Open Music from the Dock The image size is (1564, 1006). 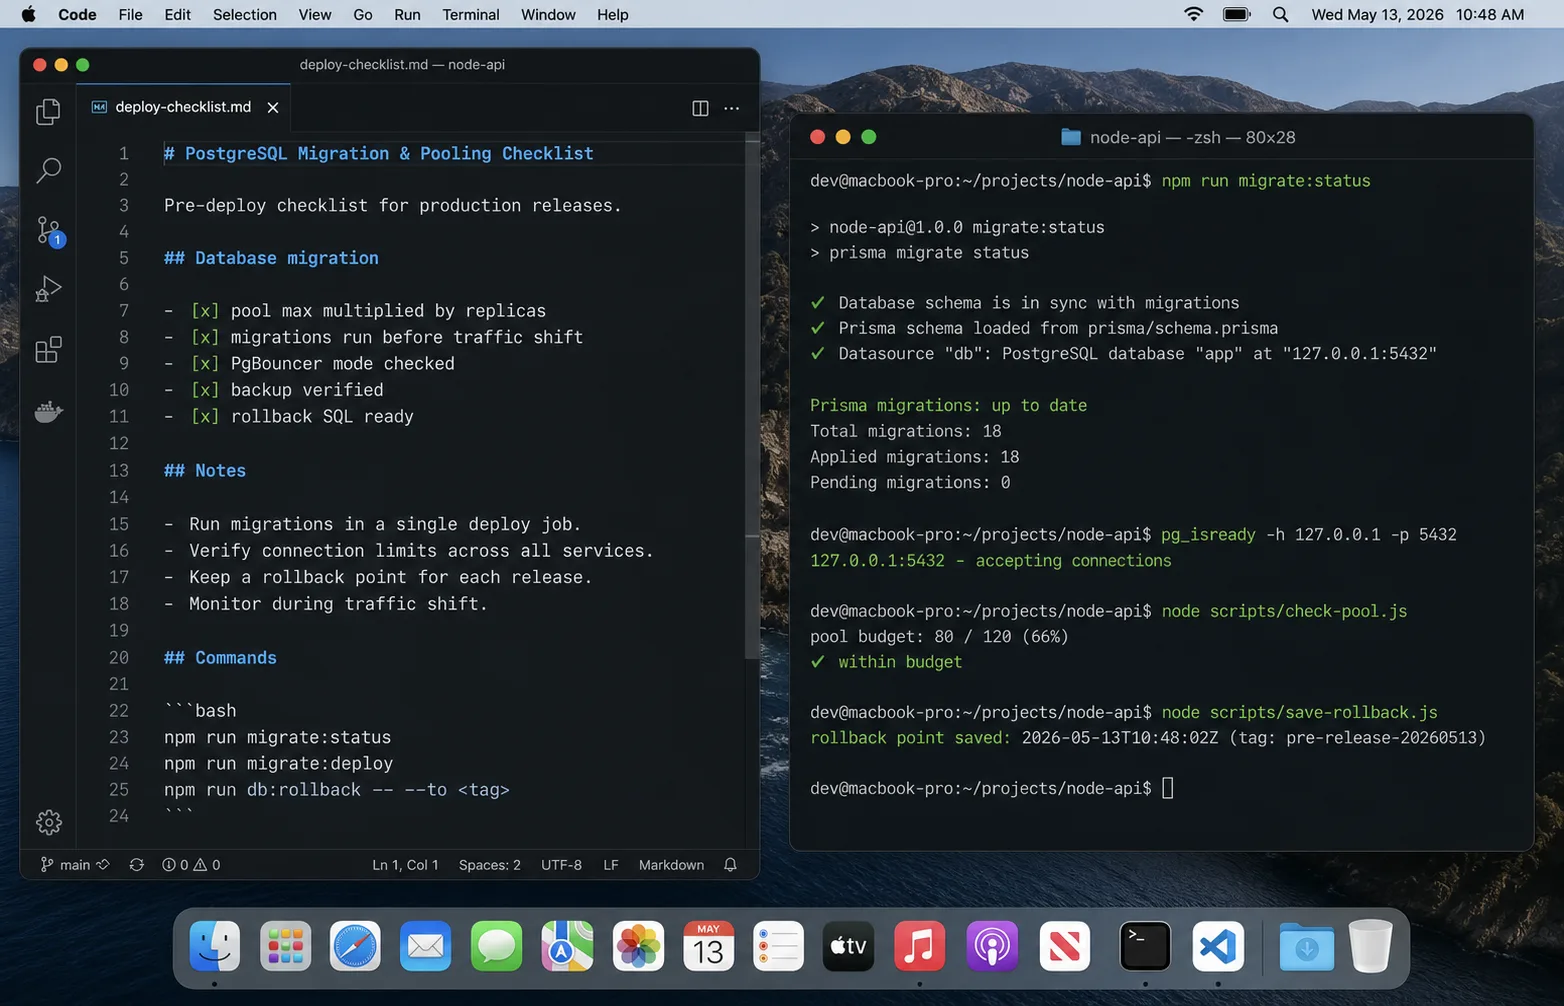click(x=919, y=946)
